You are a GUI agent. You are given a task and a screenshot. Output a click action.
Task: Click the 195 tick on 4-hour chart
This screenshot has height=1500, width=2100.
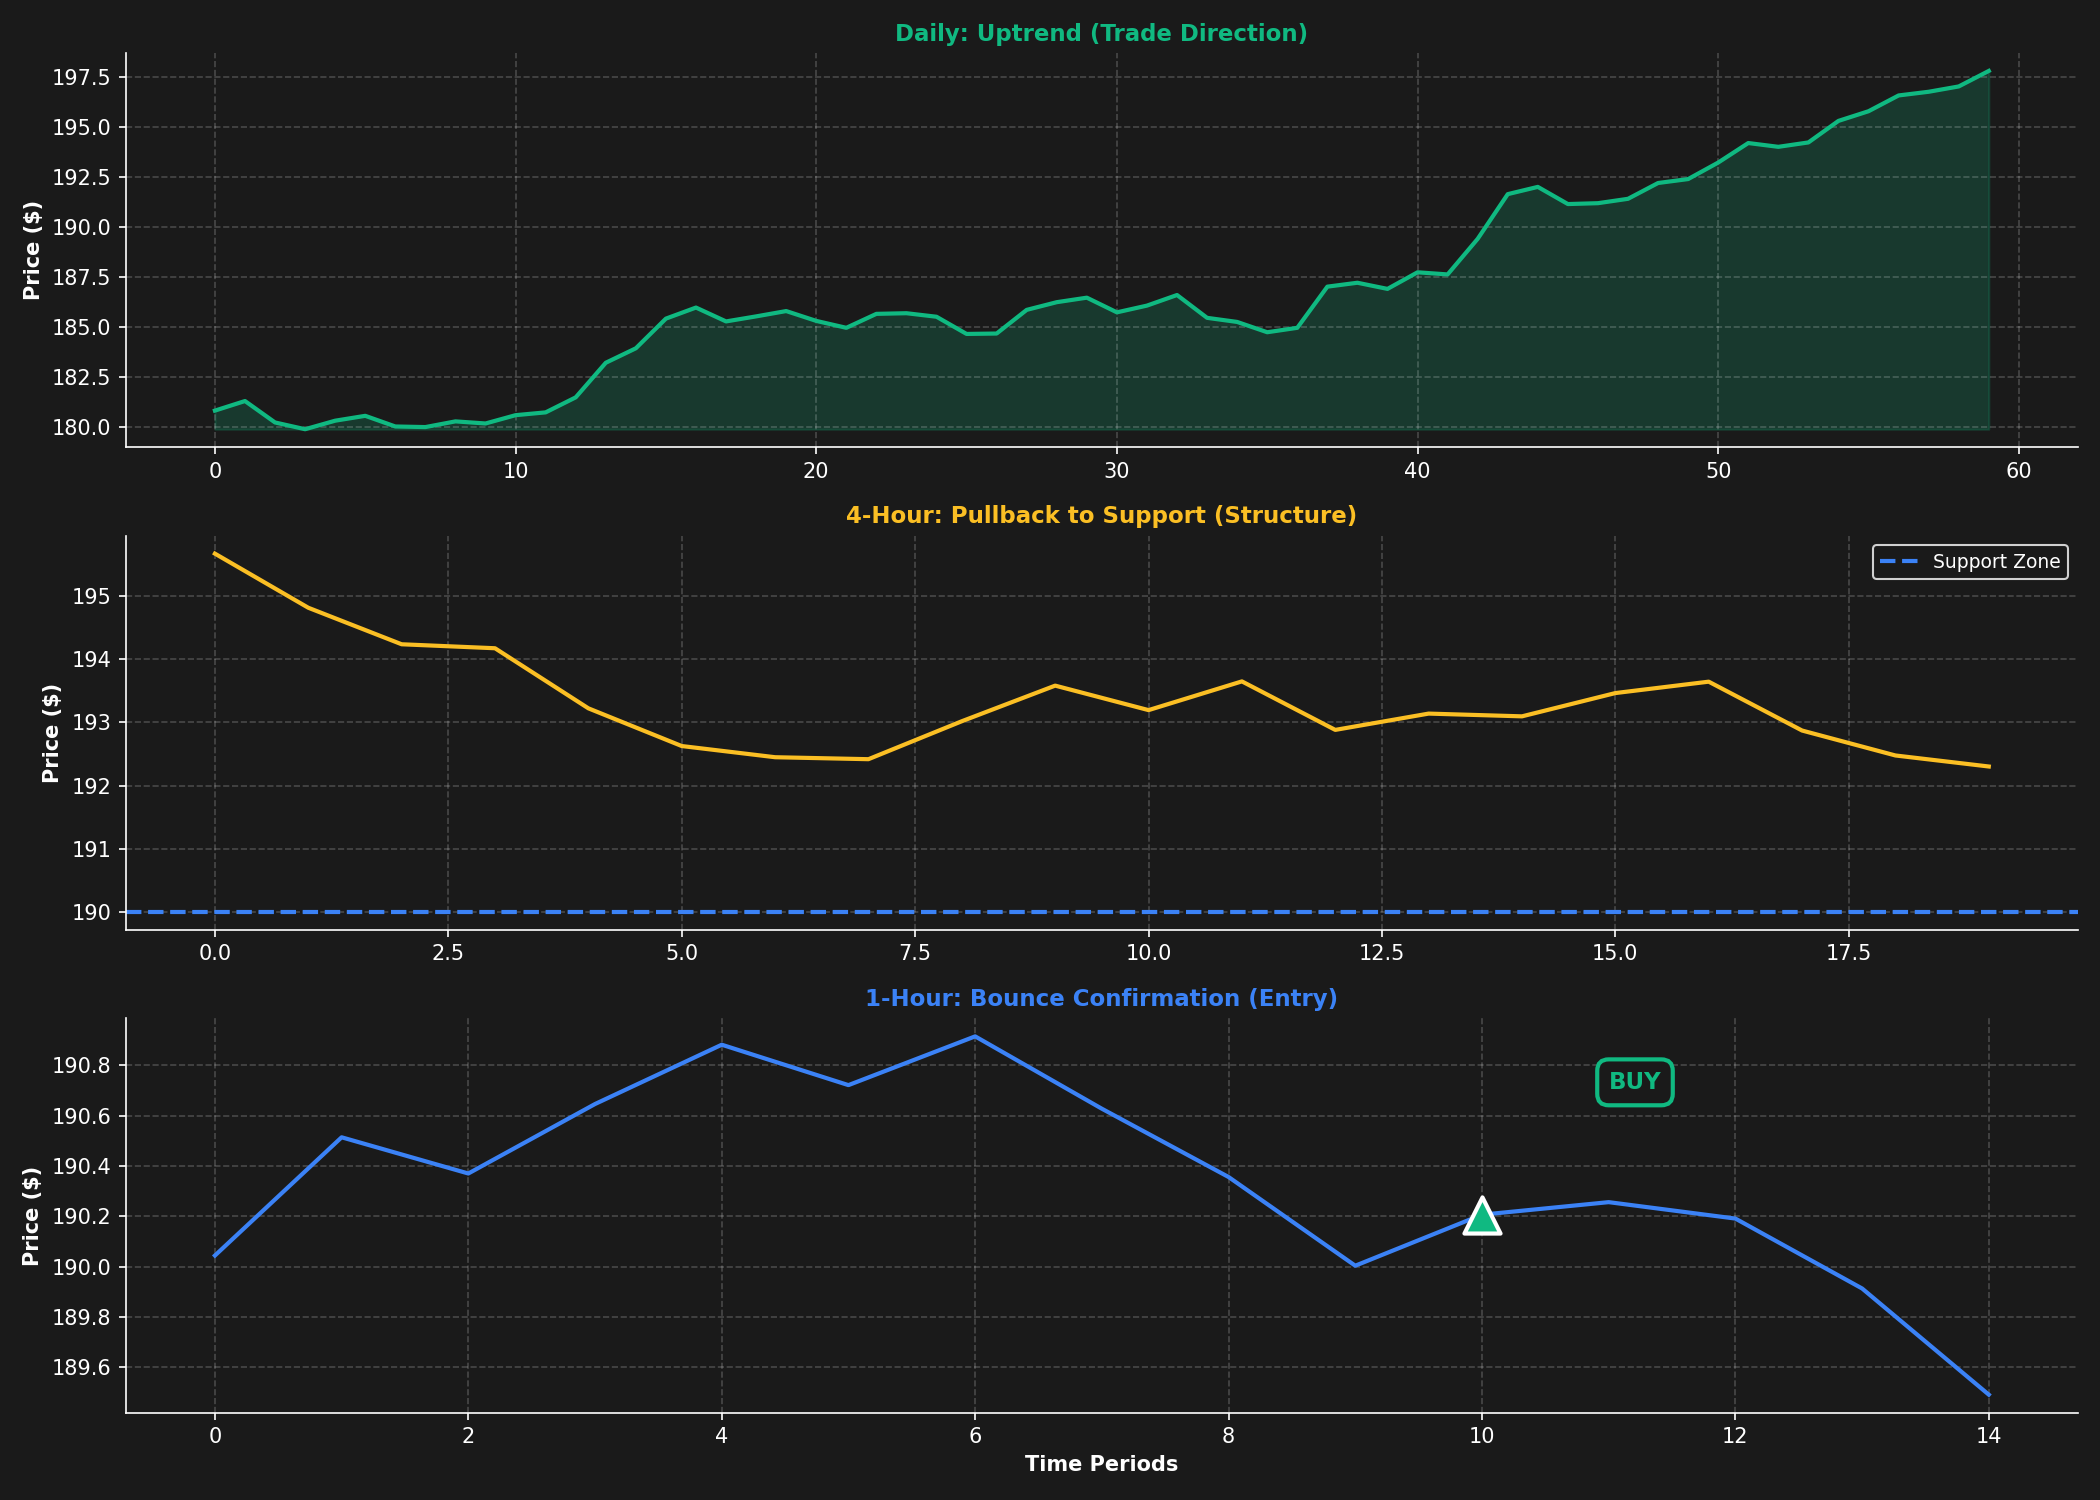94,597
